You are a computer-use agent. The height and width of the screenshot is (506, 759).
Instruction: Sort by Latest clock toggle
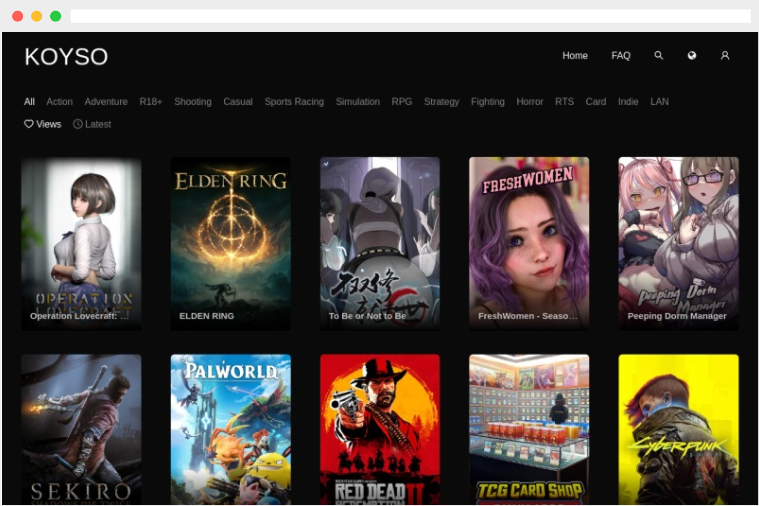click(x=92, y=124)
